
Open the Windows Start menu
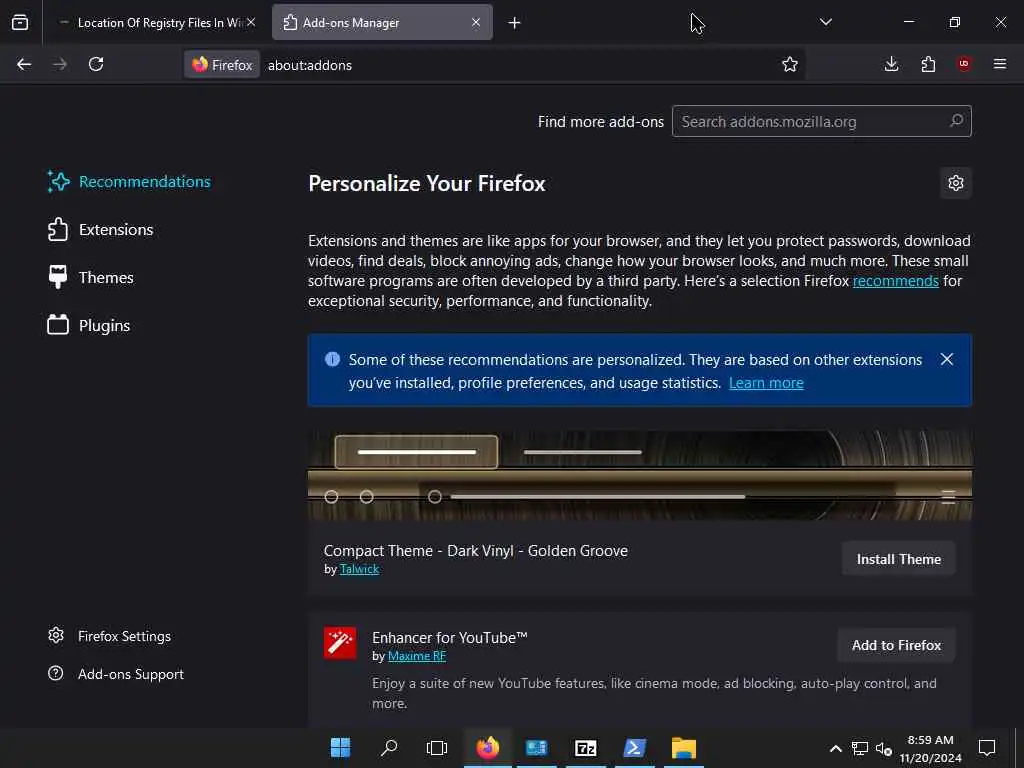(x=340, y=748)
